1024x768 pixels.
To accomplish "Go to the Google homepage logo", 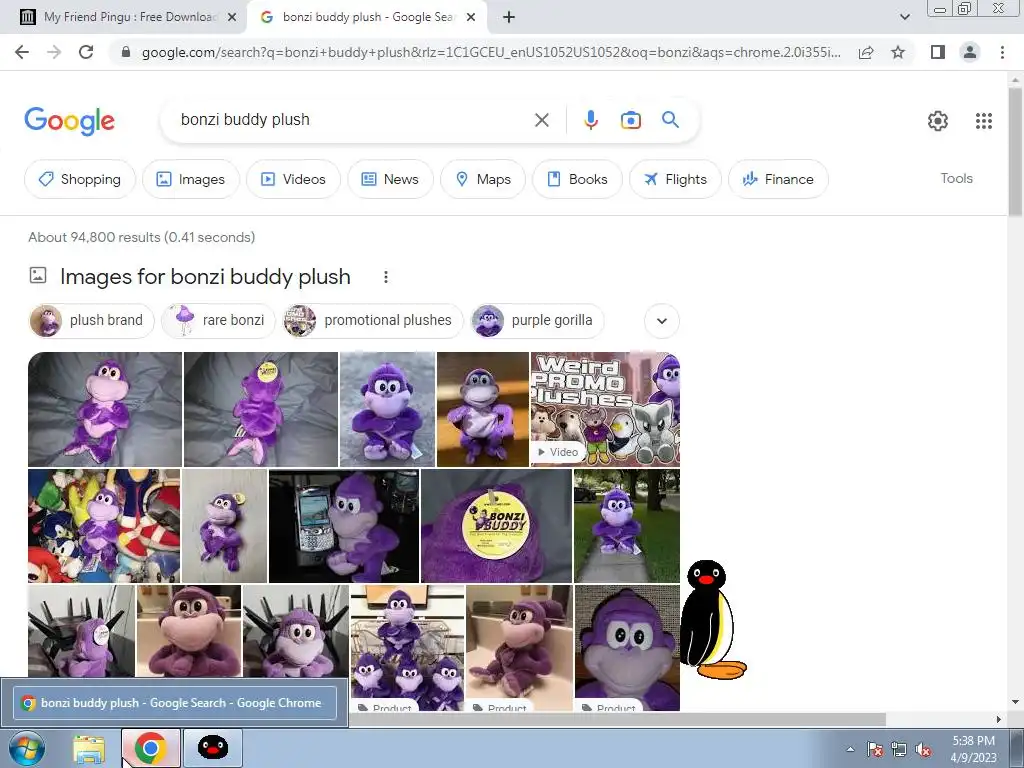I will (x=69, y=121).
